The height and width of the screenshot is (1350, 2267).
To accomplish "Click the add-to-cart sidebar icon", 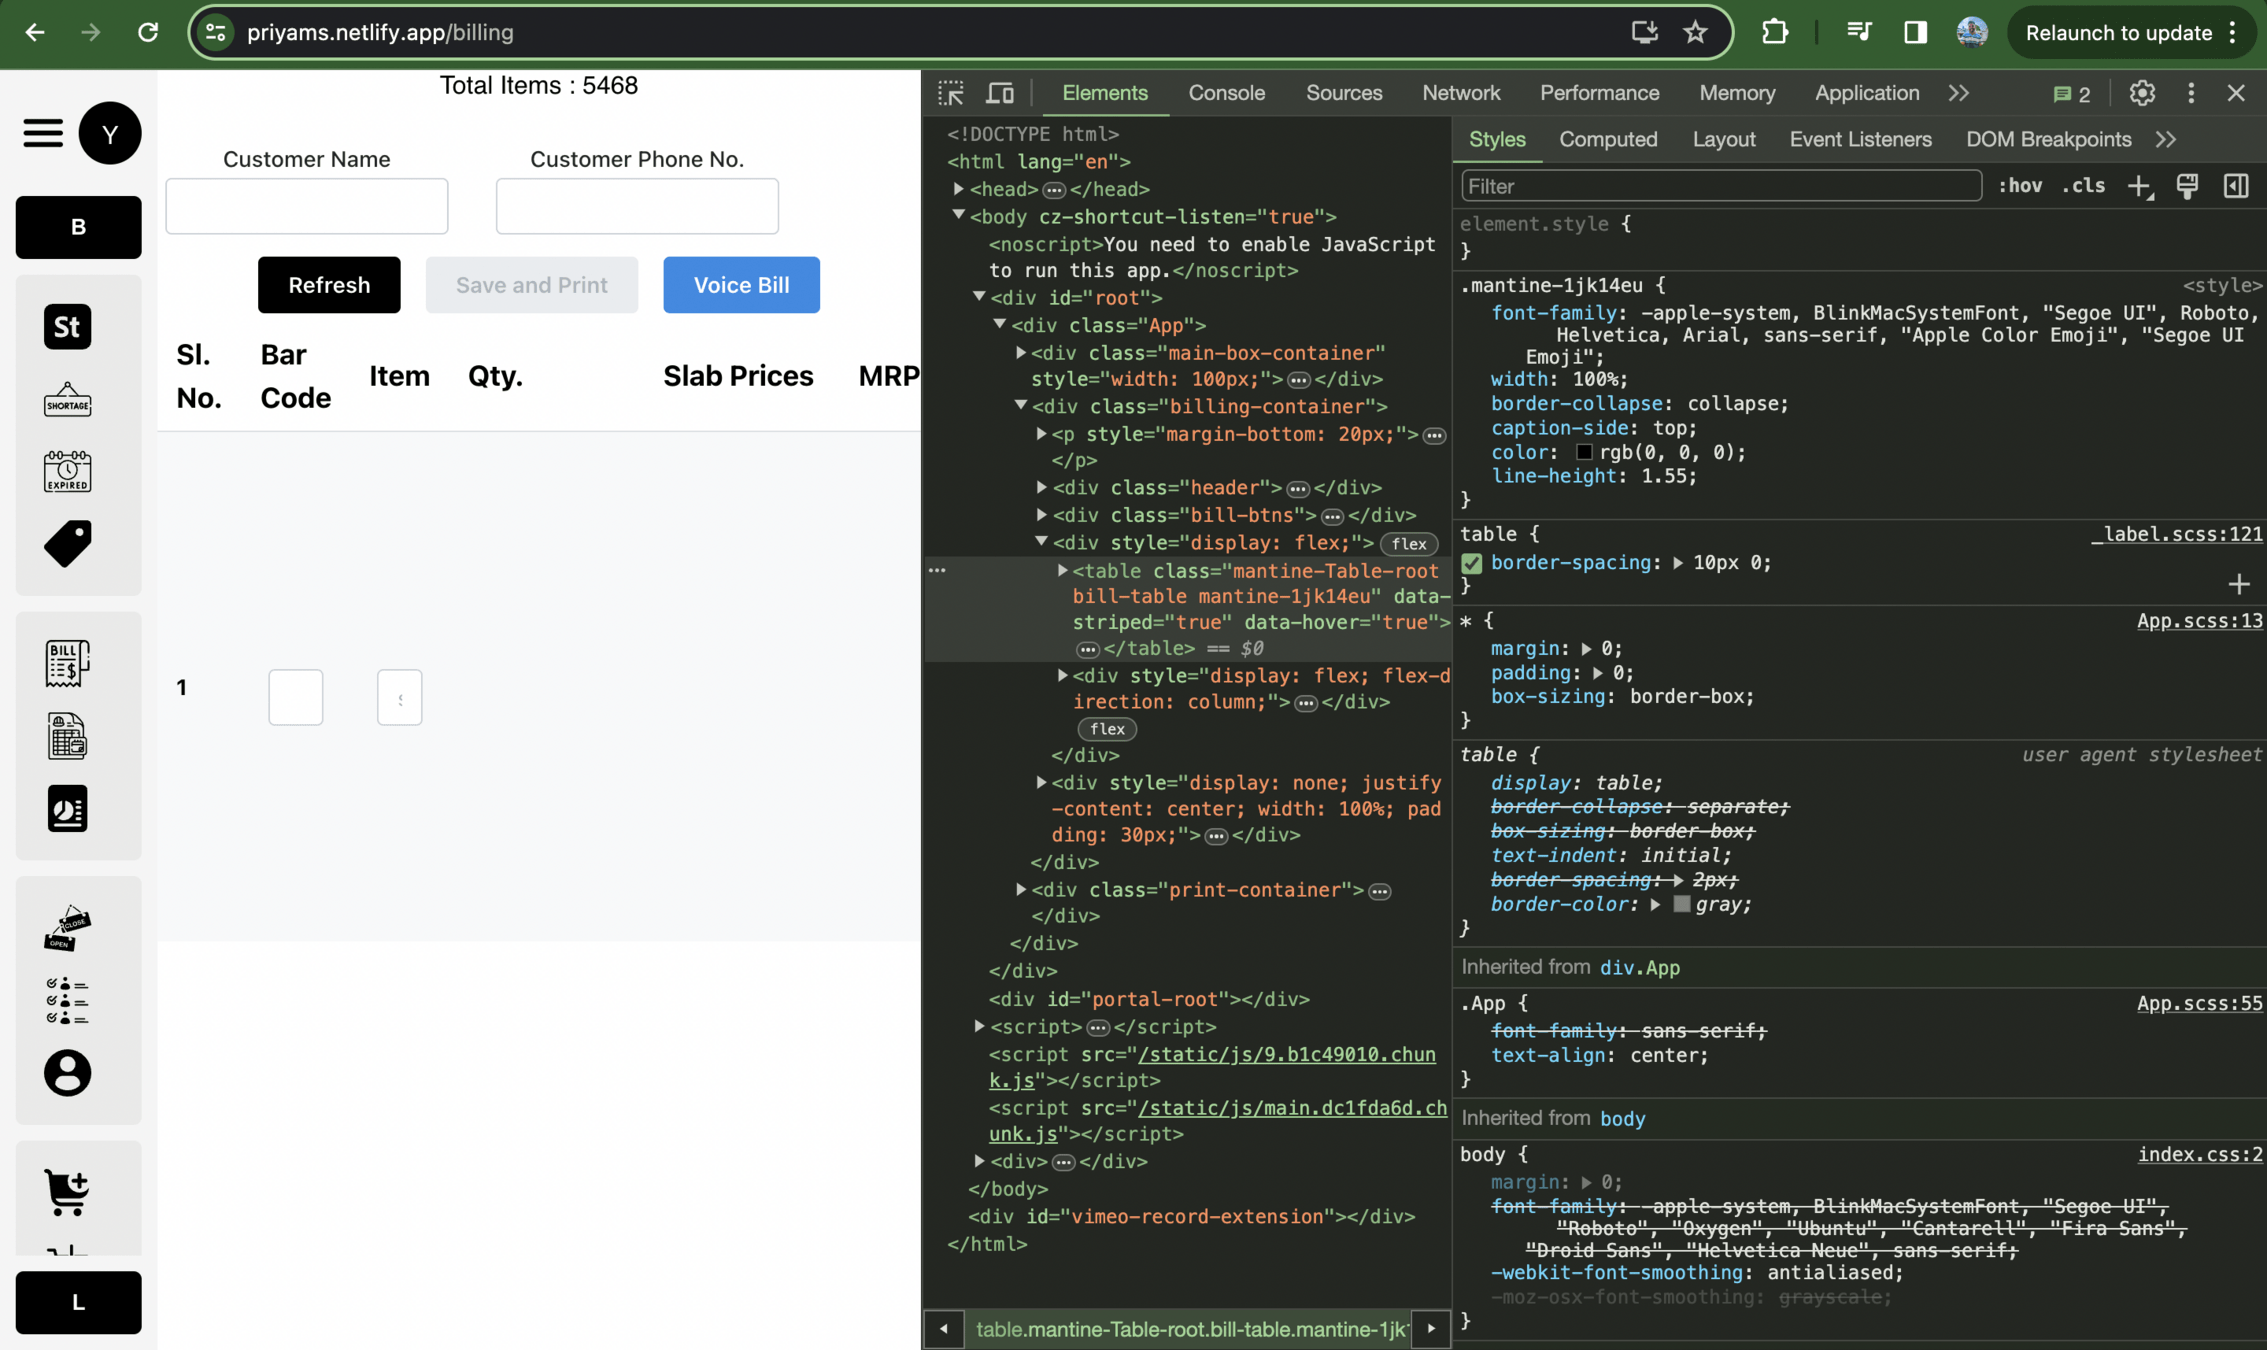I will [67, 1191].
